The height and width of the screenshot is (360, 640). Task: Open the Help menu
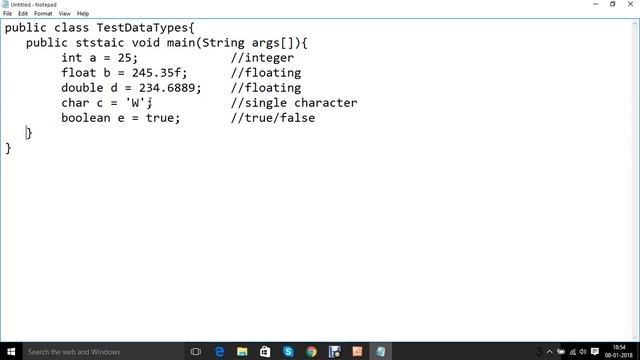[83, 13]
